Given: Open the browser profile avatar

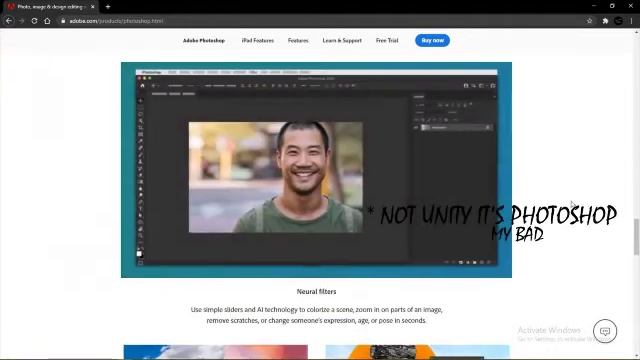Looking at the screenshot, I should point(619,21).
